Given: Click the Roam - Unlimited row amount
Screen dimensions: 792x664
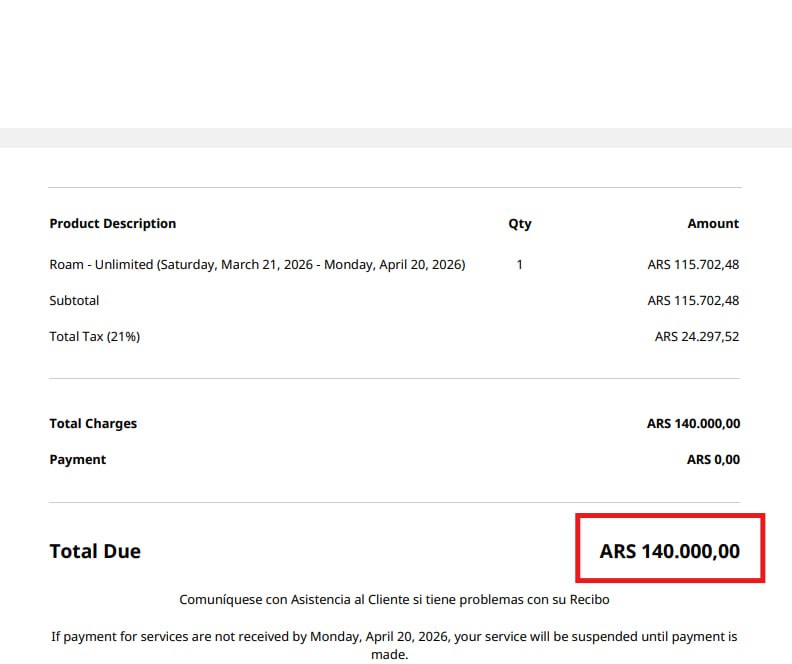Looking at the screenshot, I should click(x=693, y=265).
